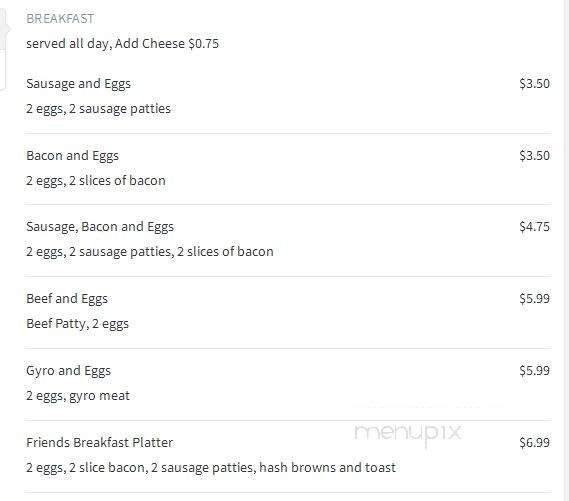Click the '2 eggs, gyro meat' description
Screen dimensions: 569x501
point(78,396)
